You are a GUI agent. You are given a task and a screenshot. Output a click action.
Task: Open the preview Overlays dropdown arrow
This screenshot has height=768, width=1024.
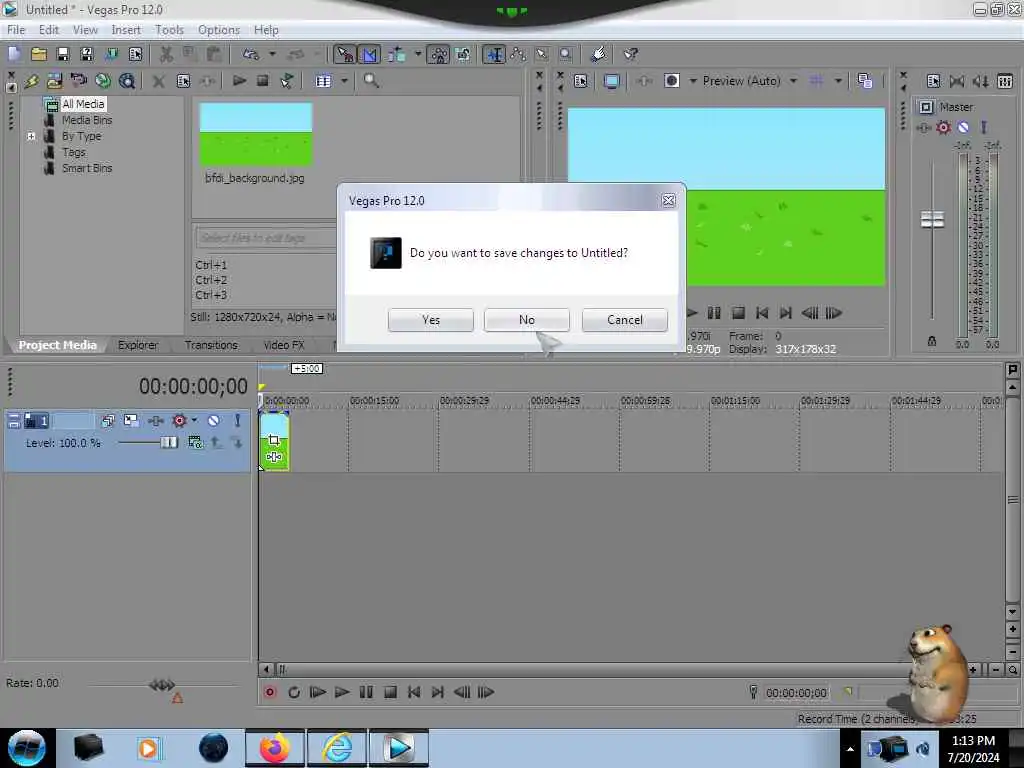click(838, 81)
